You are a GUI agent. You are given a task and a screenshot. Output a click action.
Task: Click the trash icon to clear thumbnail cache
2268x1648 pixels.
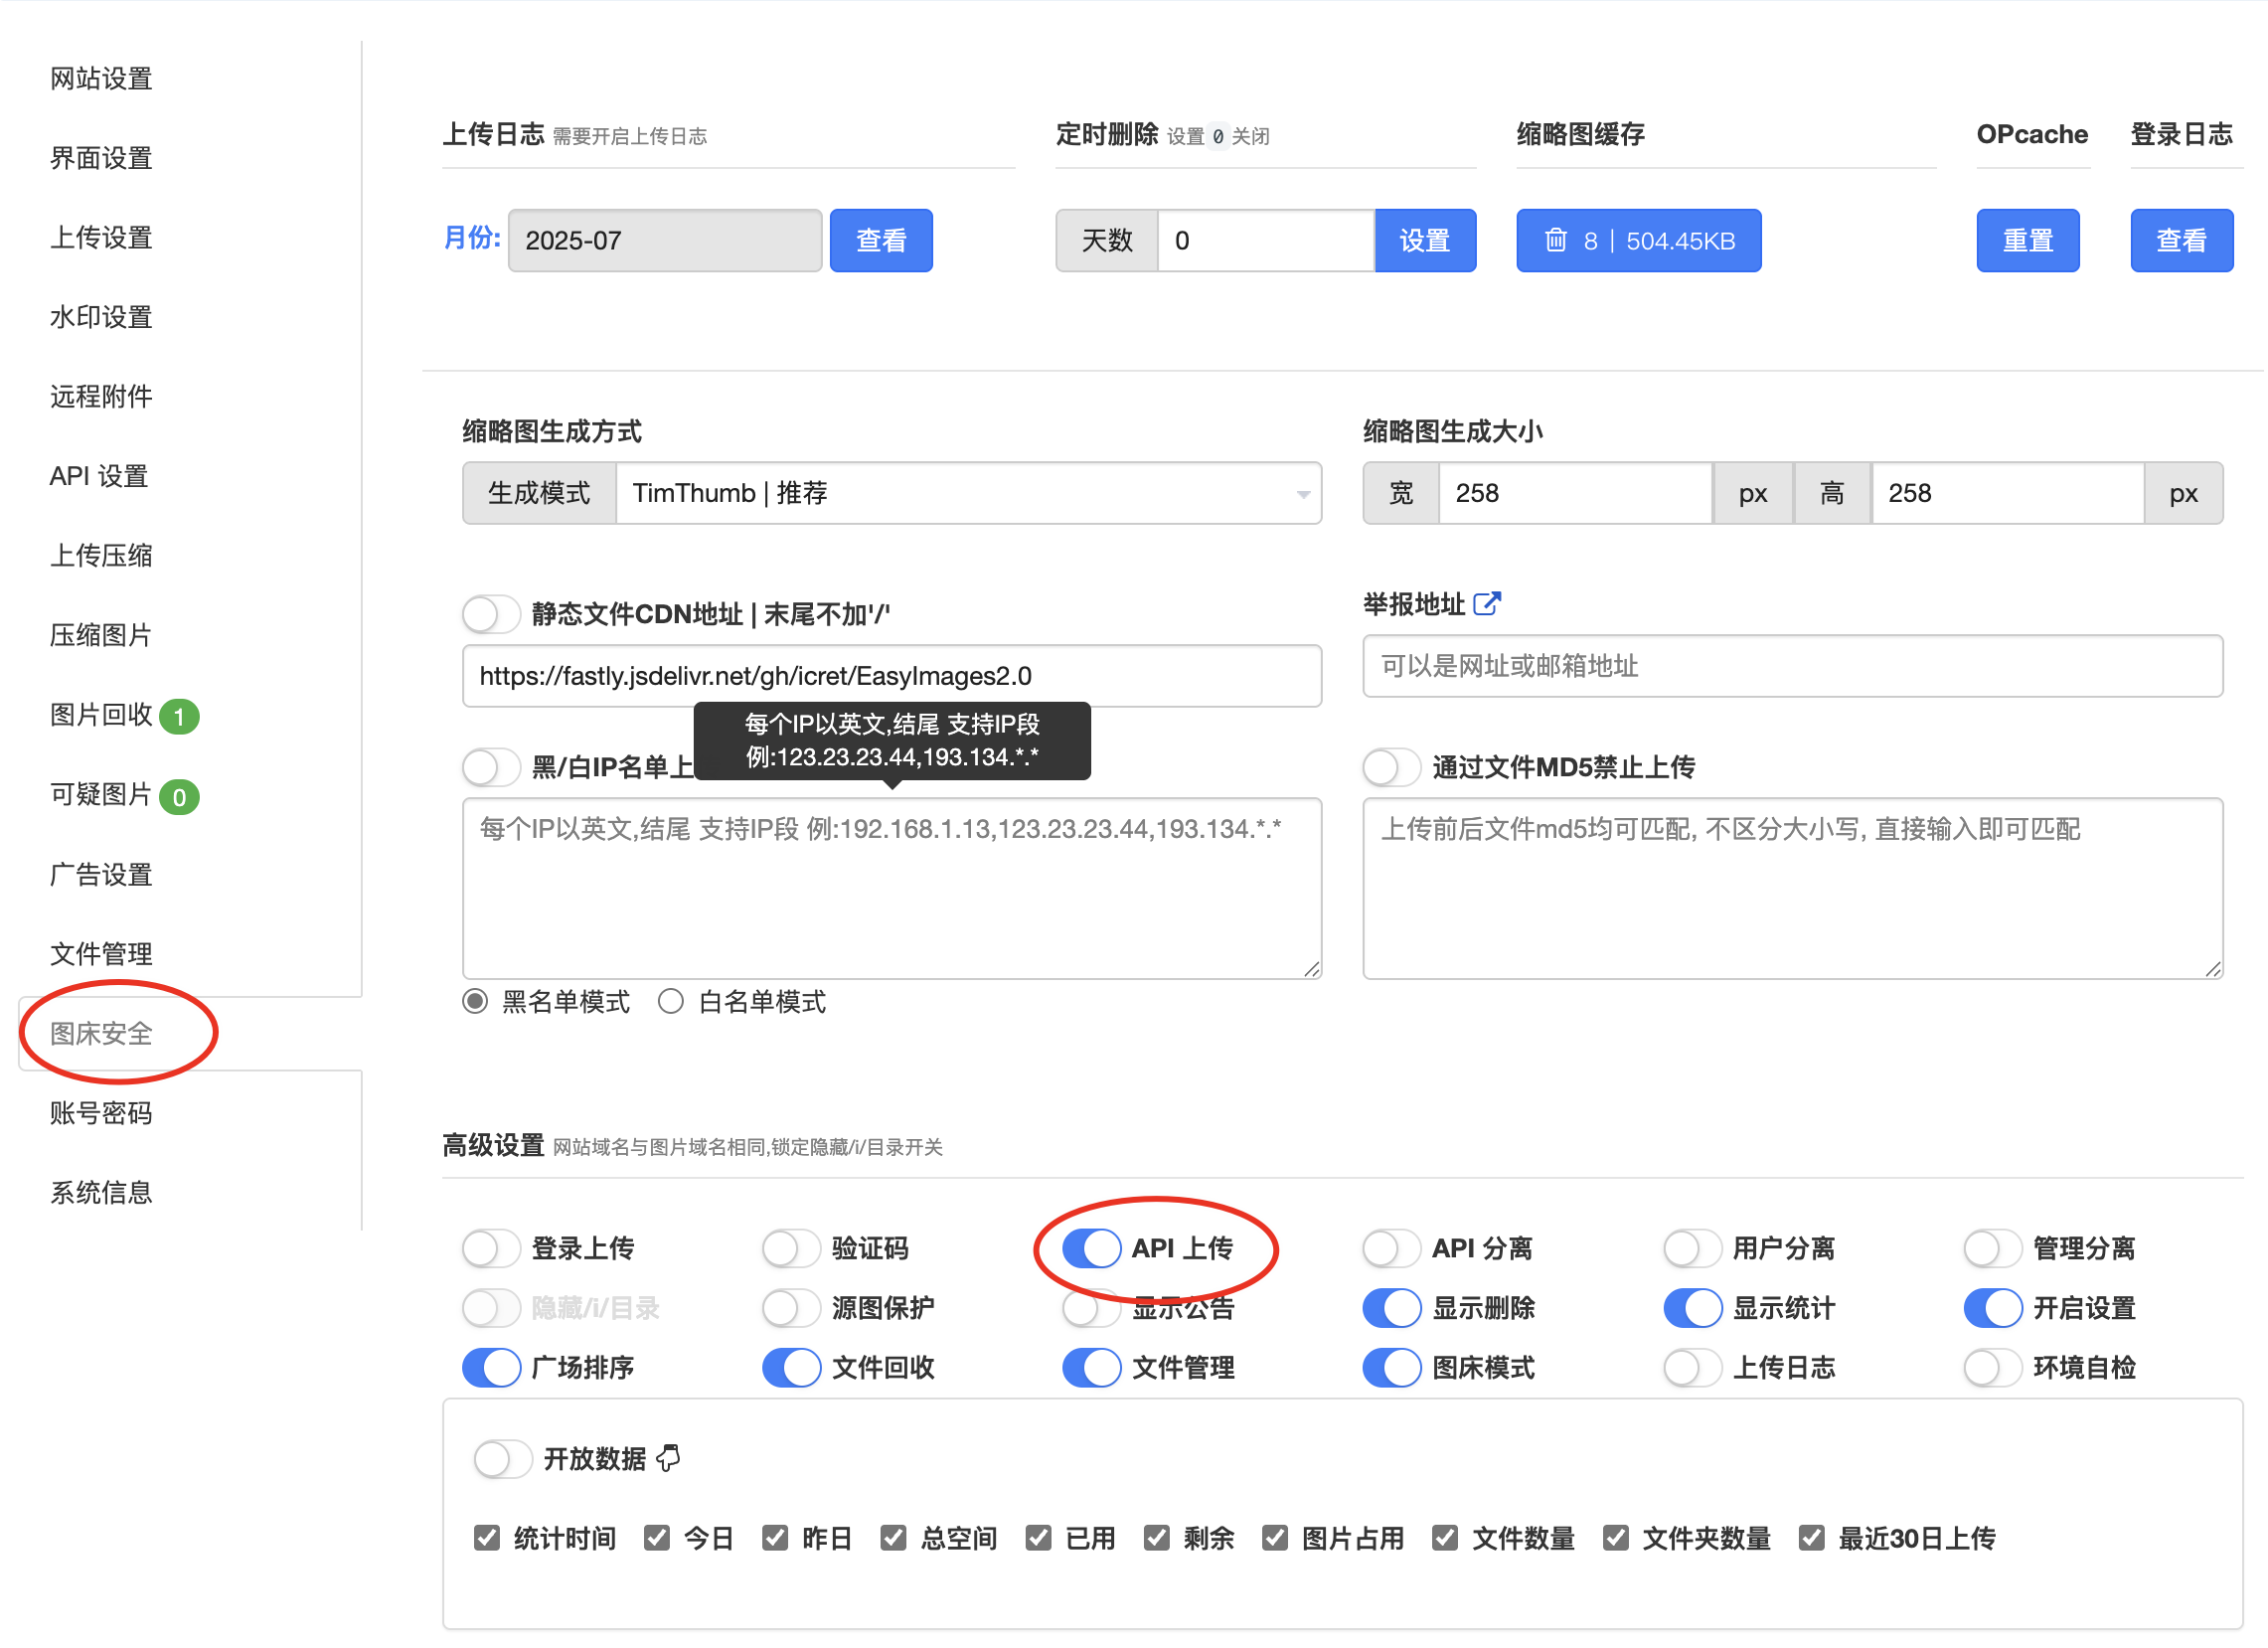(1556, 240)
